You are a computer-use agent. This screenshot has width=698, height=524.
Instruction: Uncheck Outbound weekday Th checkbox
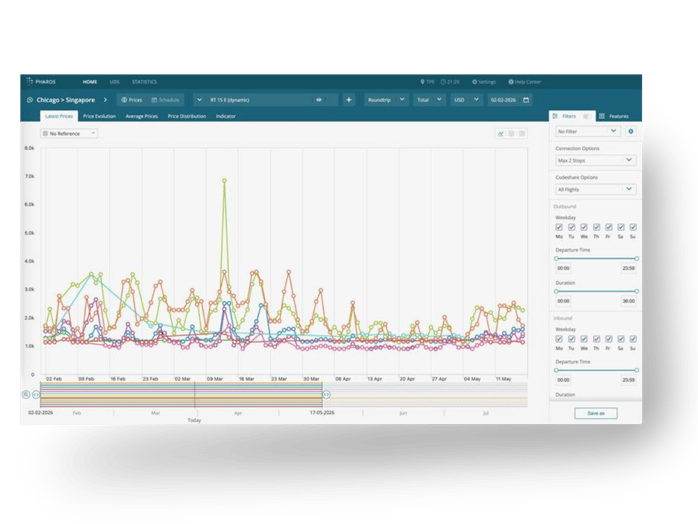click(597, 227)
